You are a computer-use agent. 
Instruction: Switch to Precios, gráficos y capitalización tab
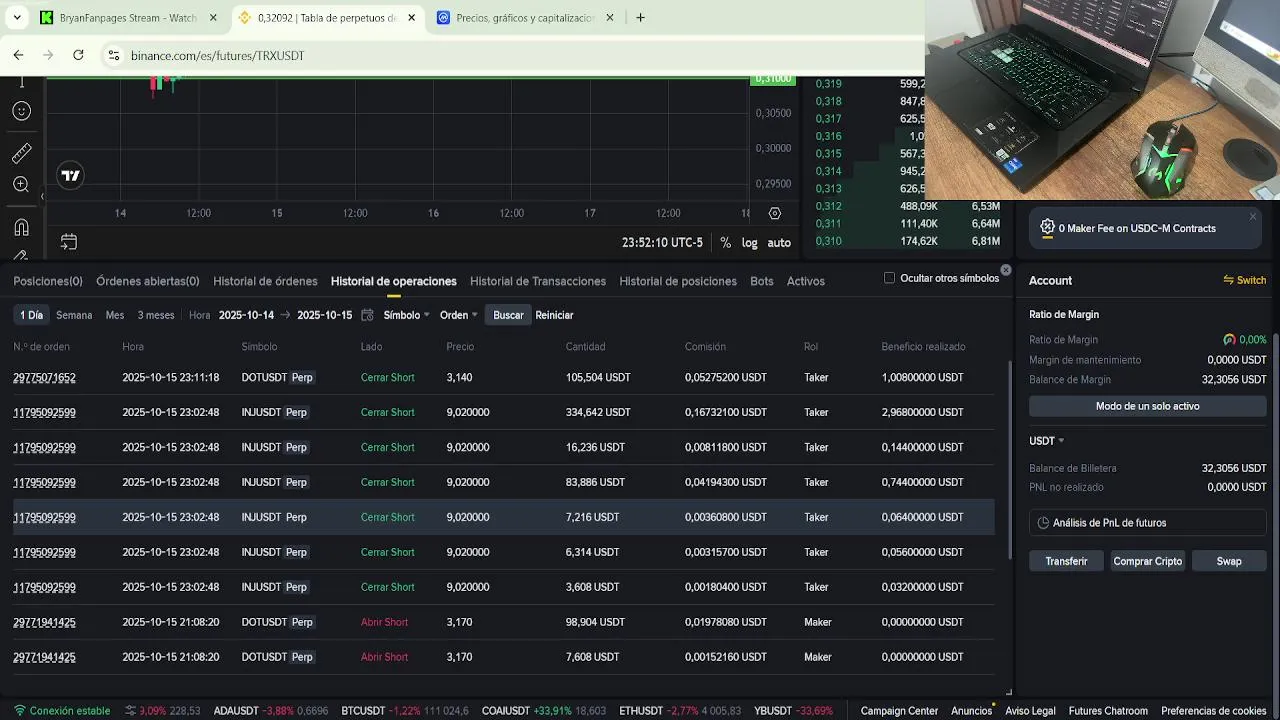tap(526, 18)
